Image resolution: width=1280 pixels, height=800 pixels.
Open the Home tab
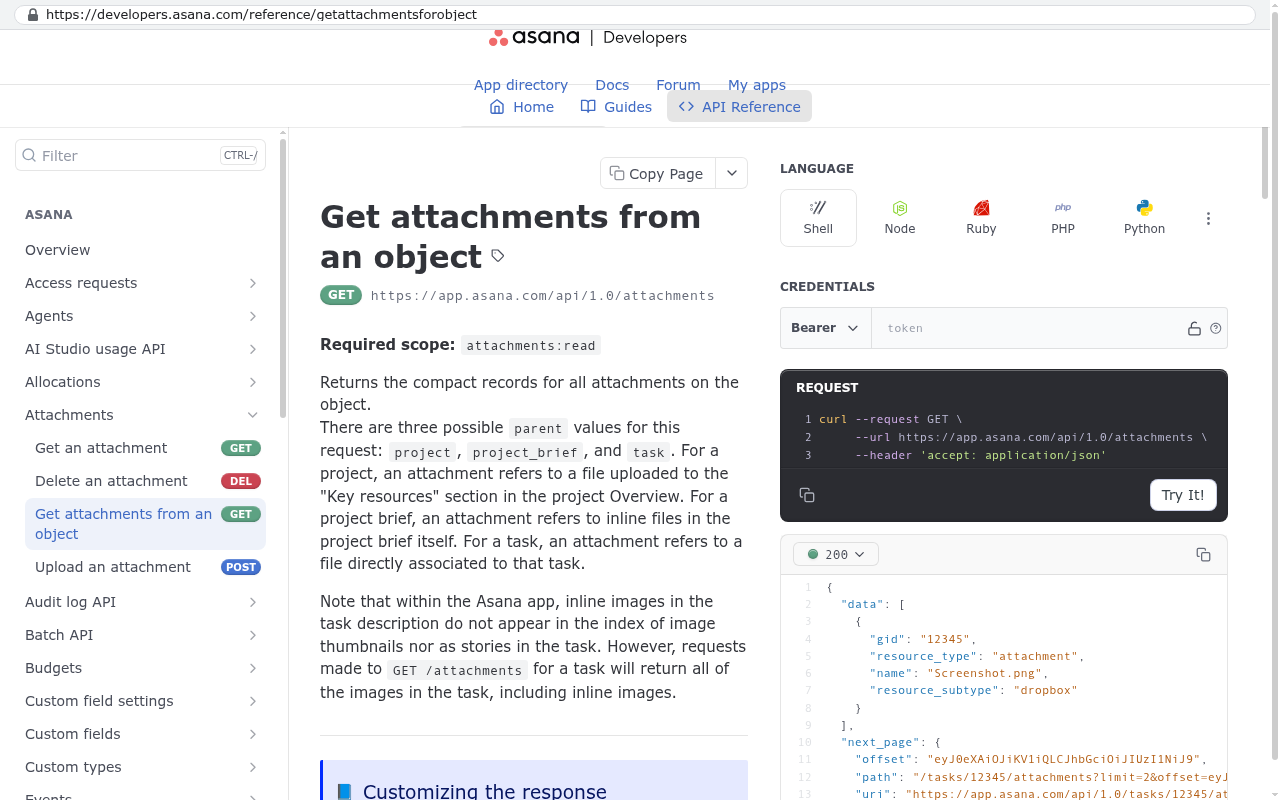[521, 106]
